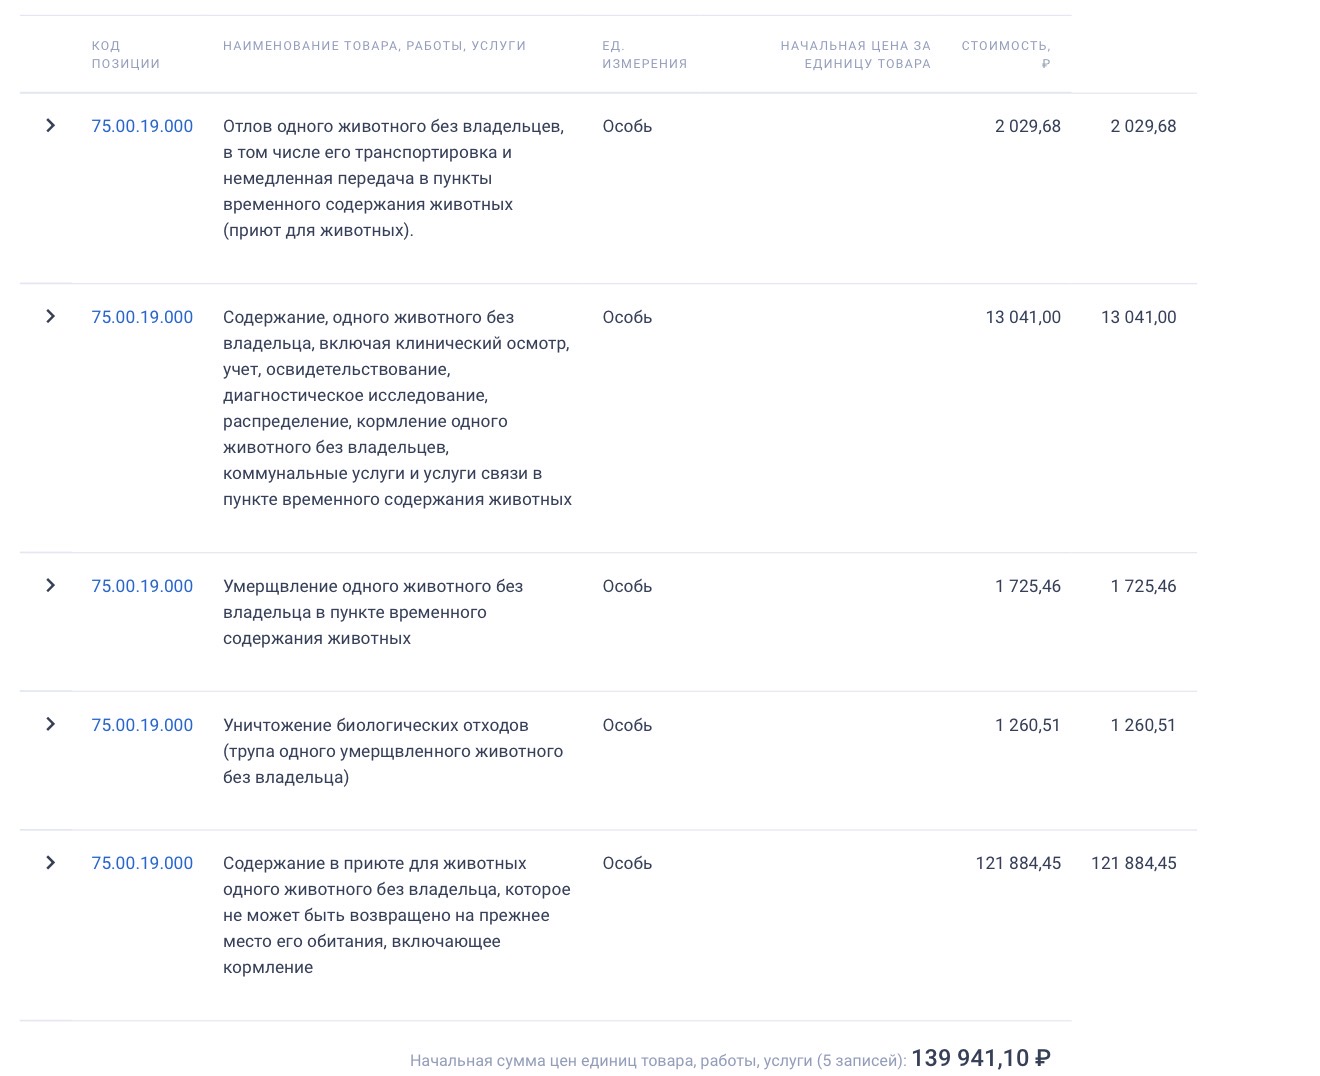Screen dimensions: 1320x1076
Task: Click the Ед. измерения column header
Action: point(644,55)
